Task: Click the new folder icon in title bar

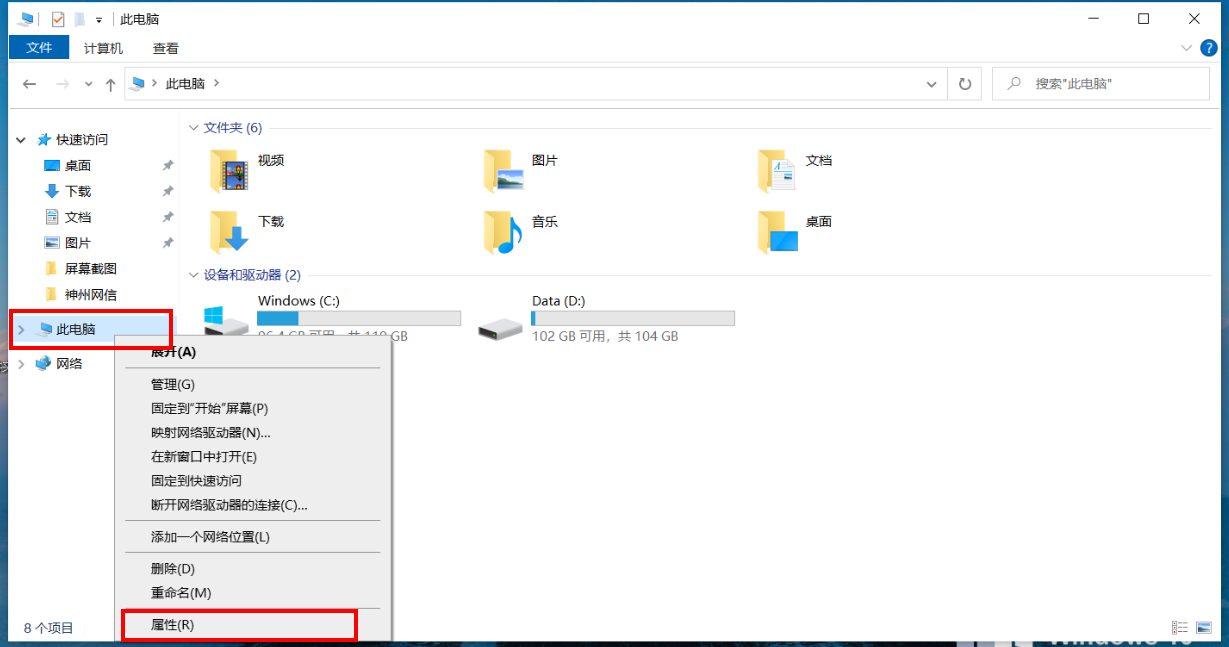Action: [79, 19]
